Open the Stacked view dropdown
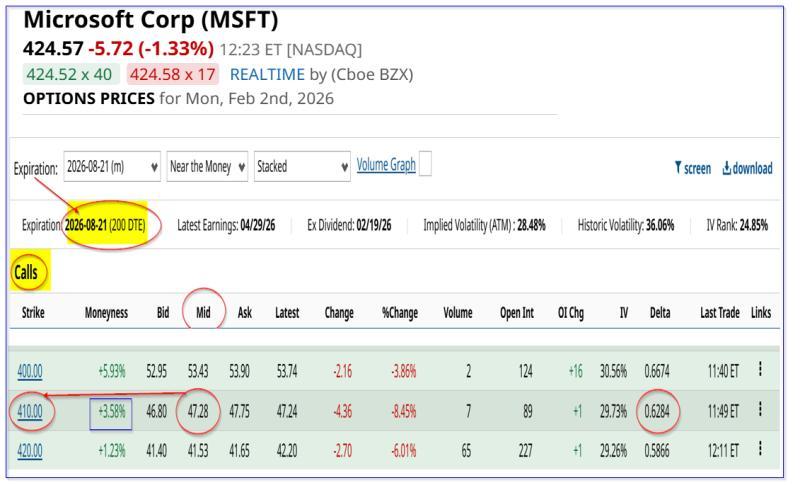This screenshot has height=485, width=800. (x=302, y=167)
